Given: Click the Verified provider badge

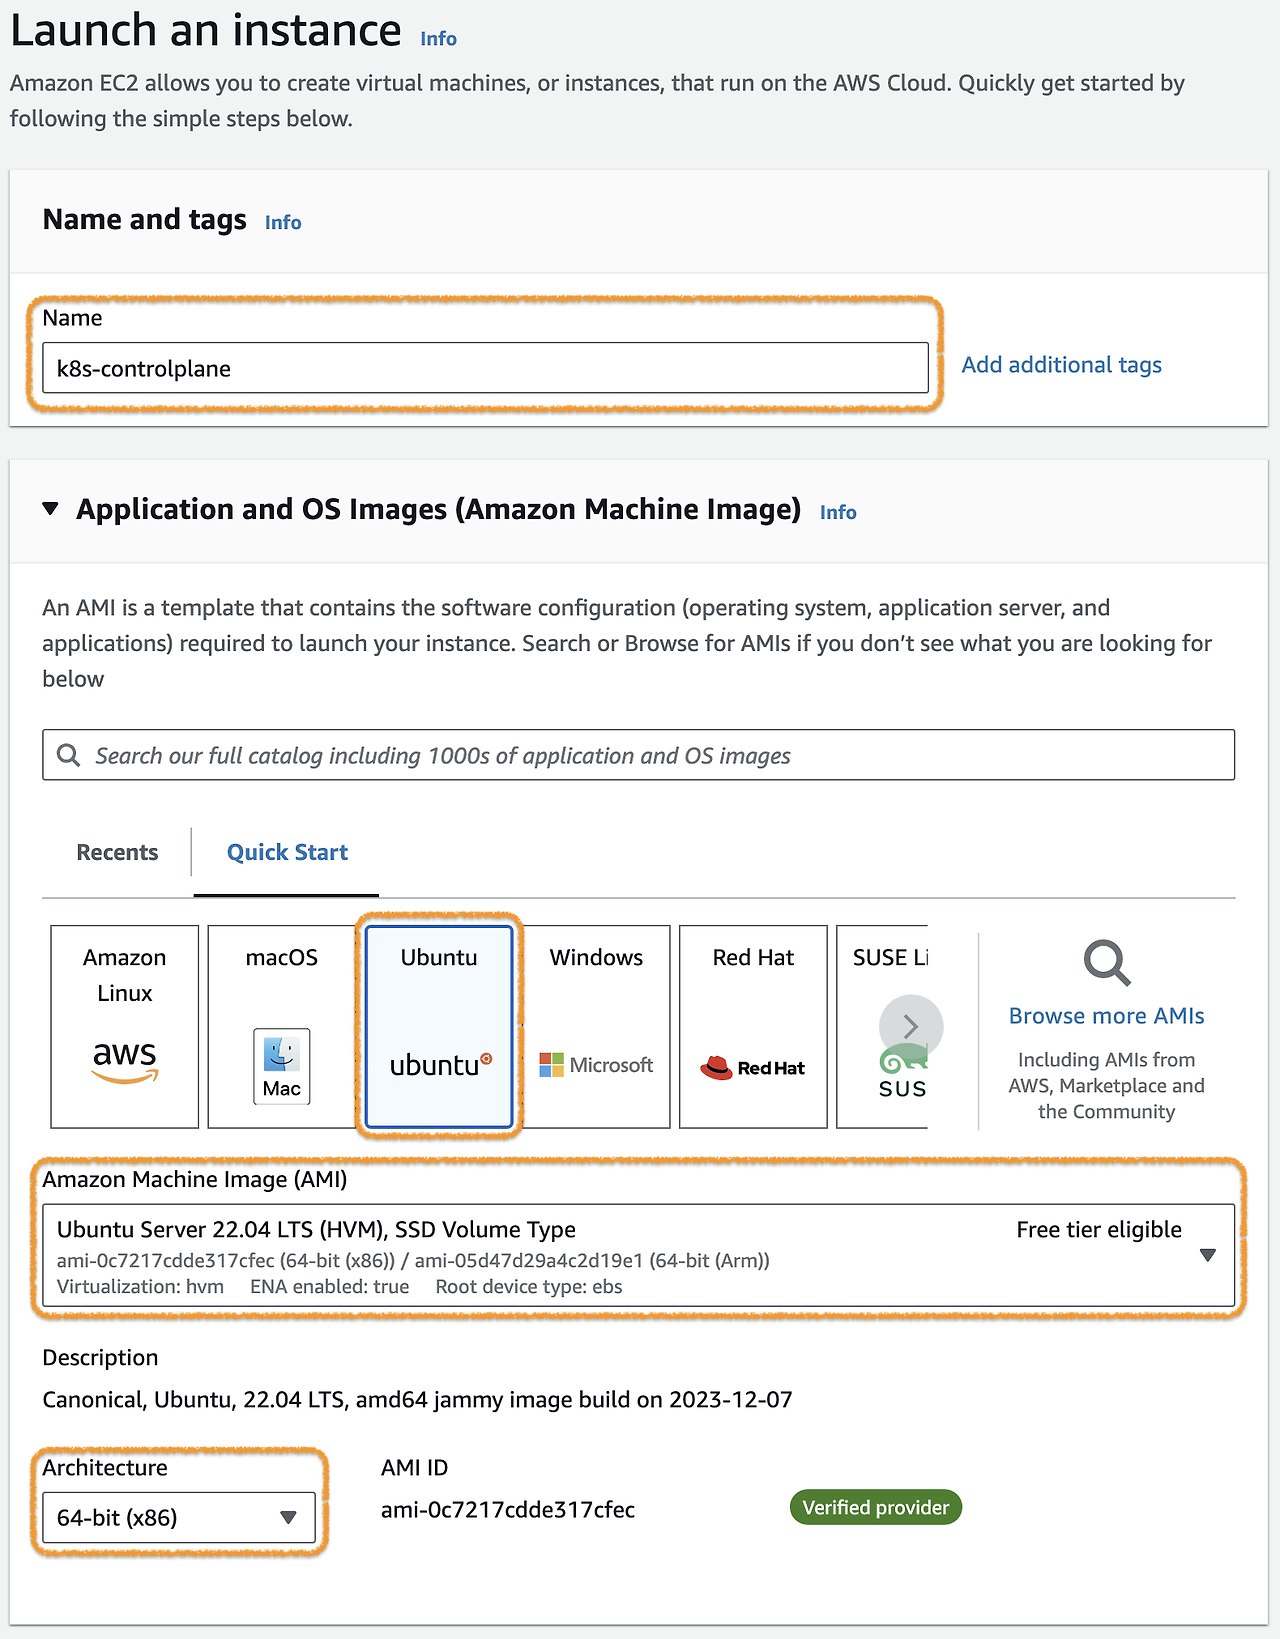Looking at the screenshot, I should (x=876, y=1507).
